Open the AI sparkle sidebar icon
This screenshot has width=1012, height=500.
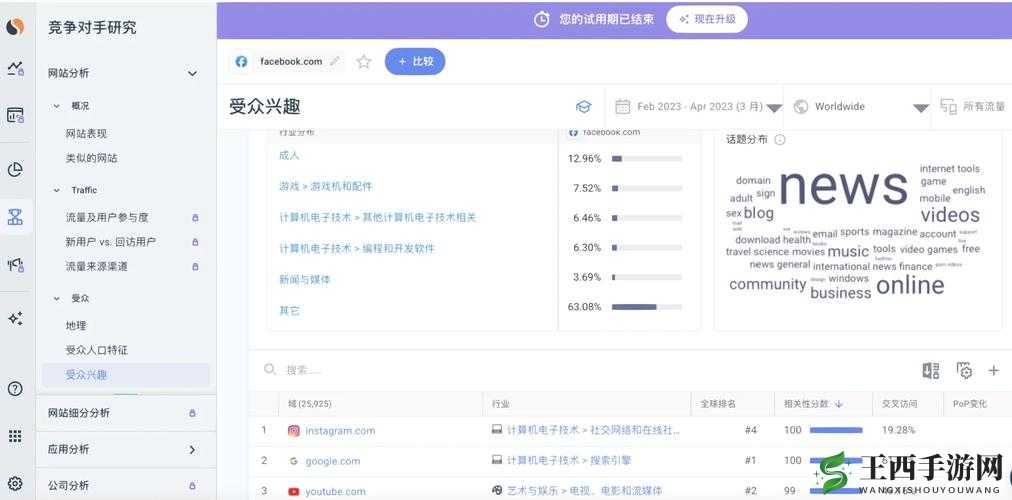tap(15, 318)
